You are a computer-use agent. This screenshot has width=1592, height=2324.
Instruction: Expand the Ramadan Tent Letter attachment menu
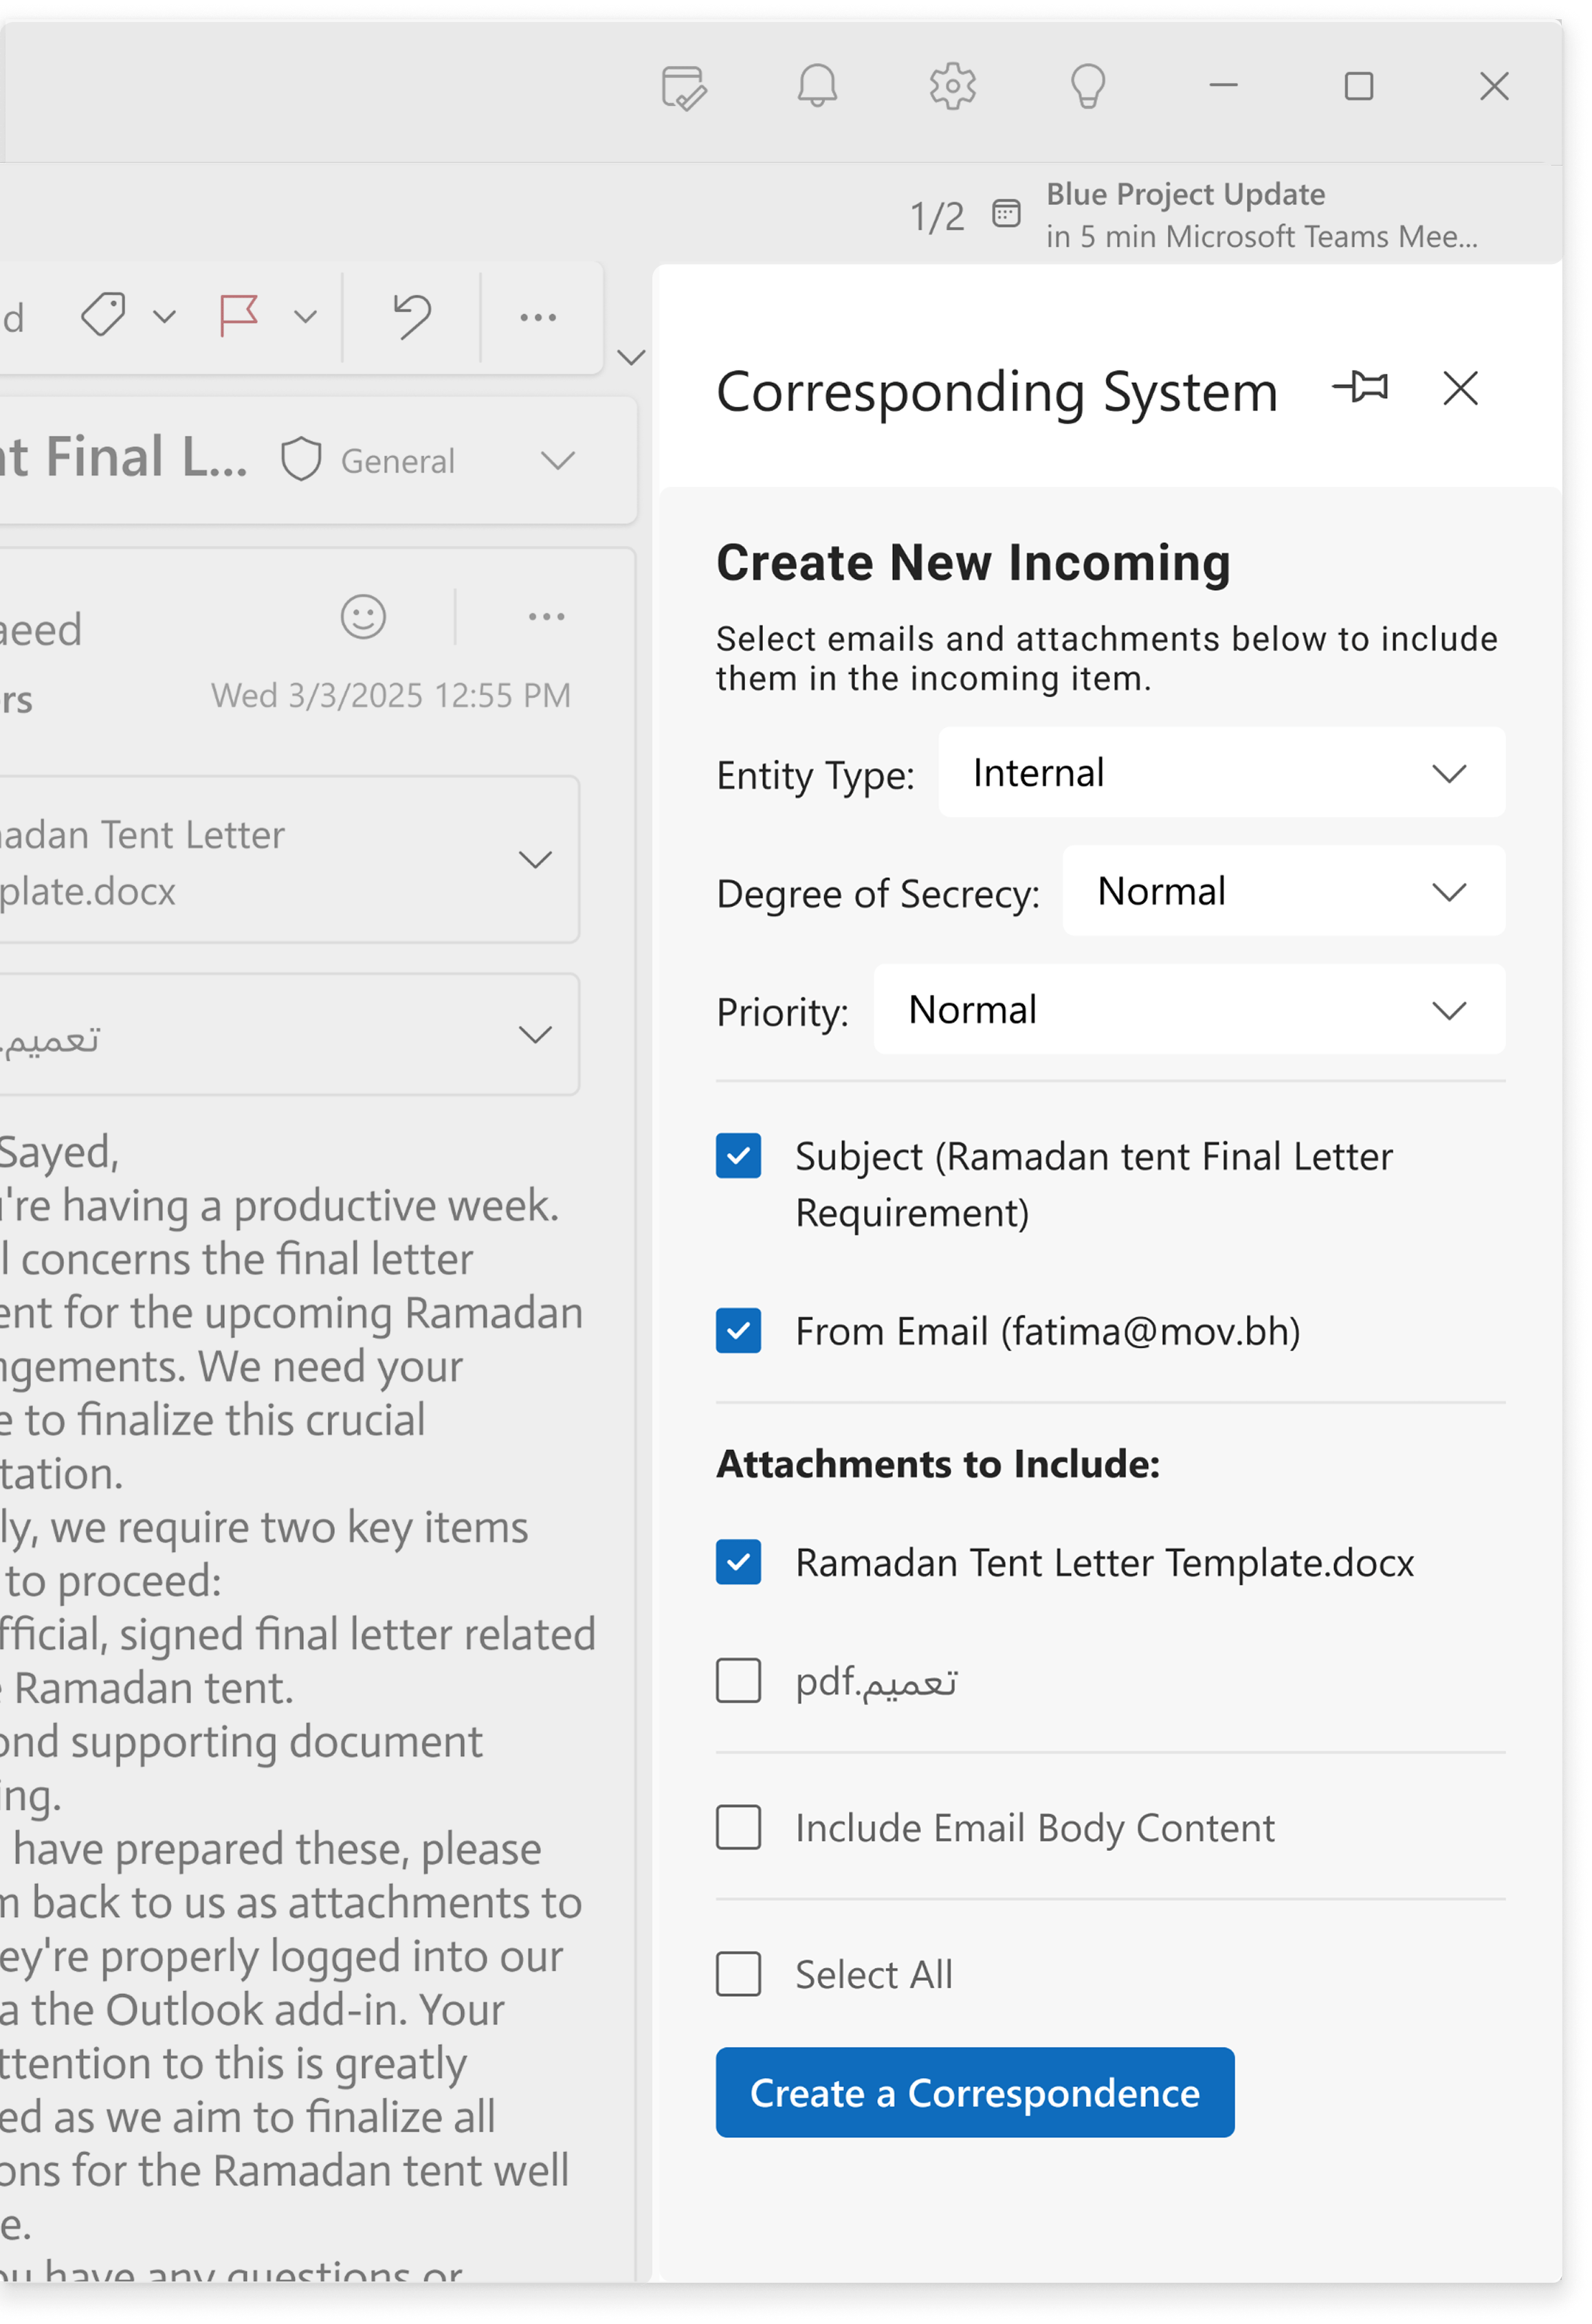(x=536, y=860)
